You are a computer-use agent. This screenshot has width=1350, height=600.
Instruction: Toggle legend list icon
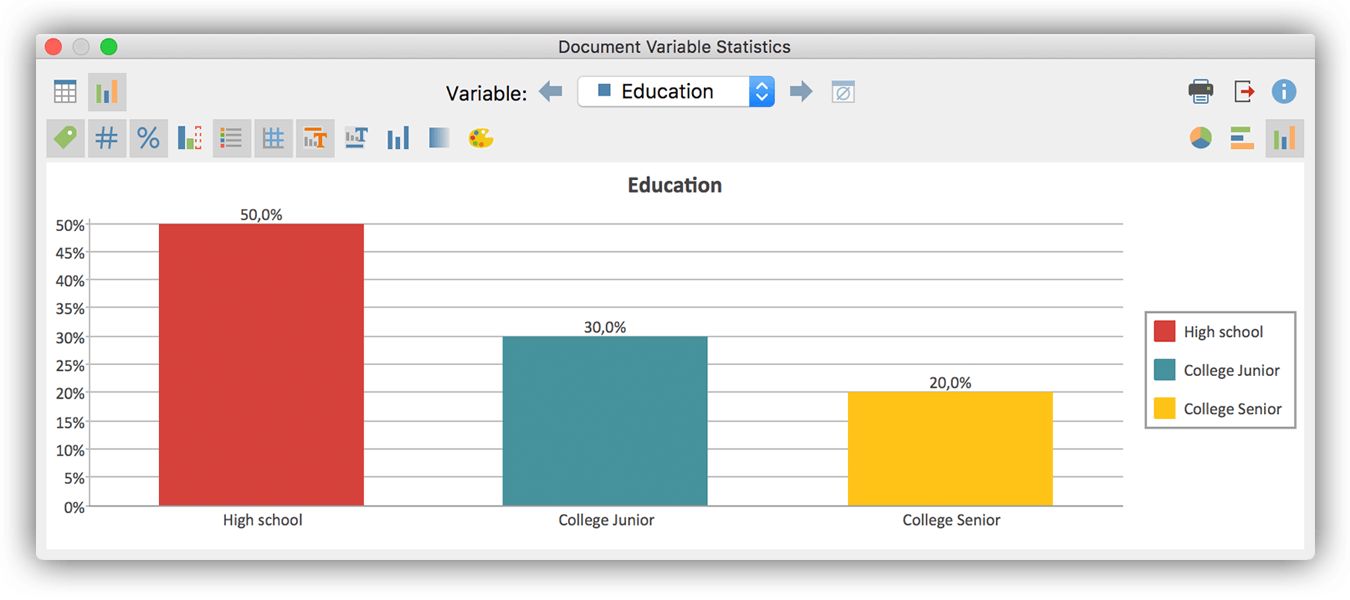[231, 138]
